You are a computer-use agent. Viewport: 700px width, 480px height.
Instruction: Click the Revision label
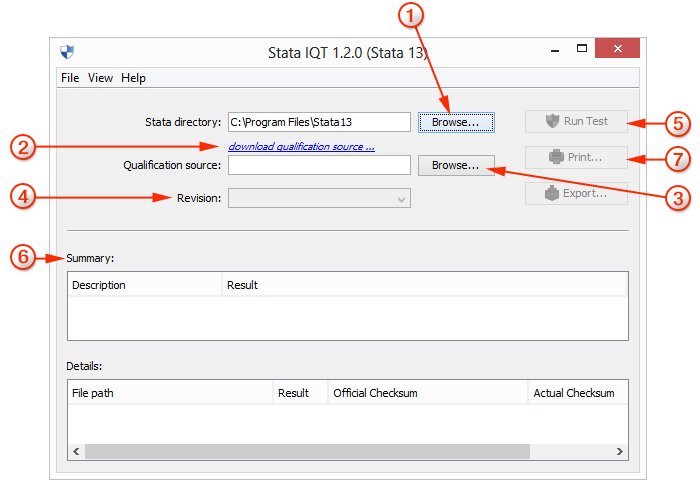click(x=199, y=198)
